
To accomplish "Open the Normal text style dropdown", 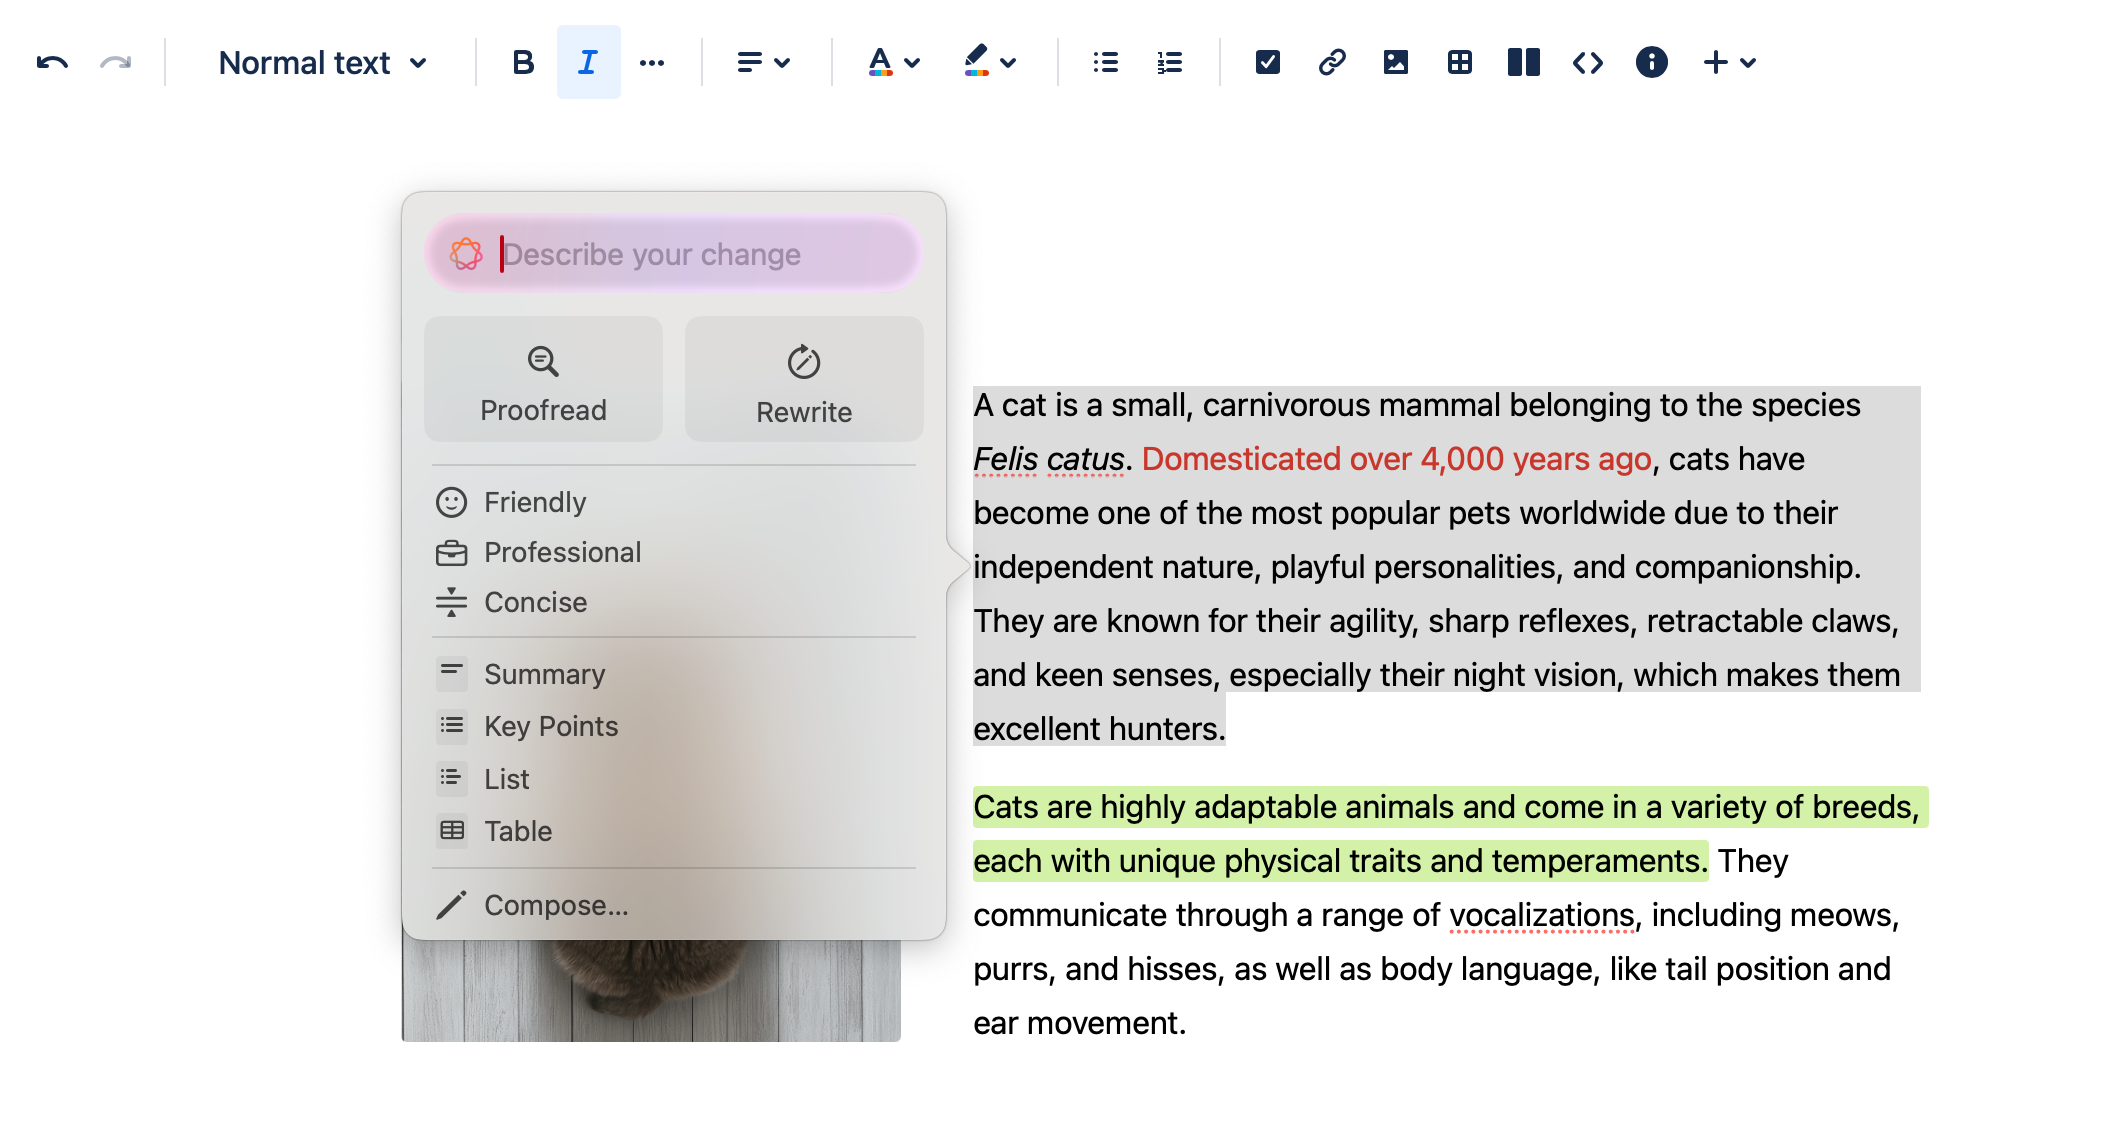I will [322, 63].
